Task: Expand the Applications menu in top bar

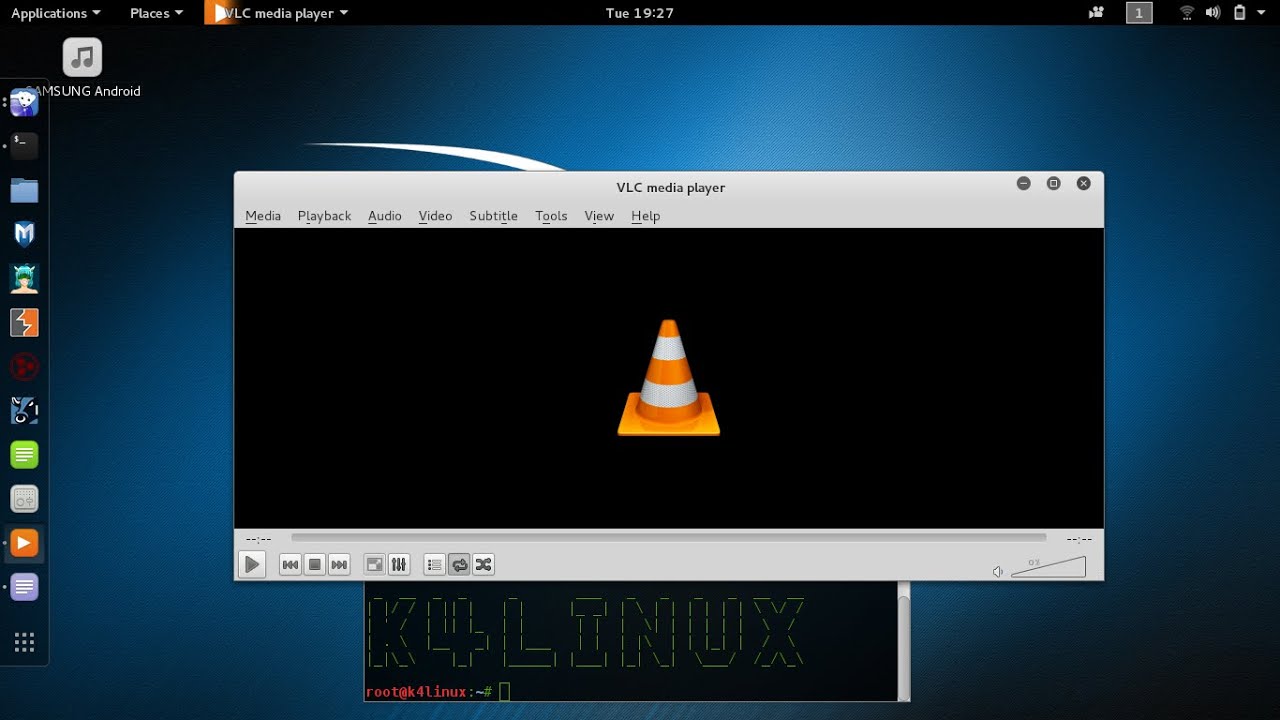Action: pyautogui.click(x=56, y=13)
